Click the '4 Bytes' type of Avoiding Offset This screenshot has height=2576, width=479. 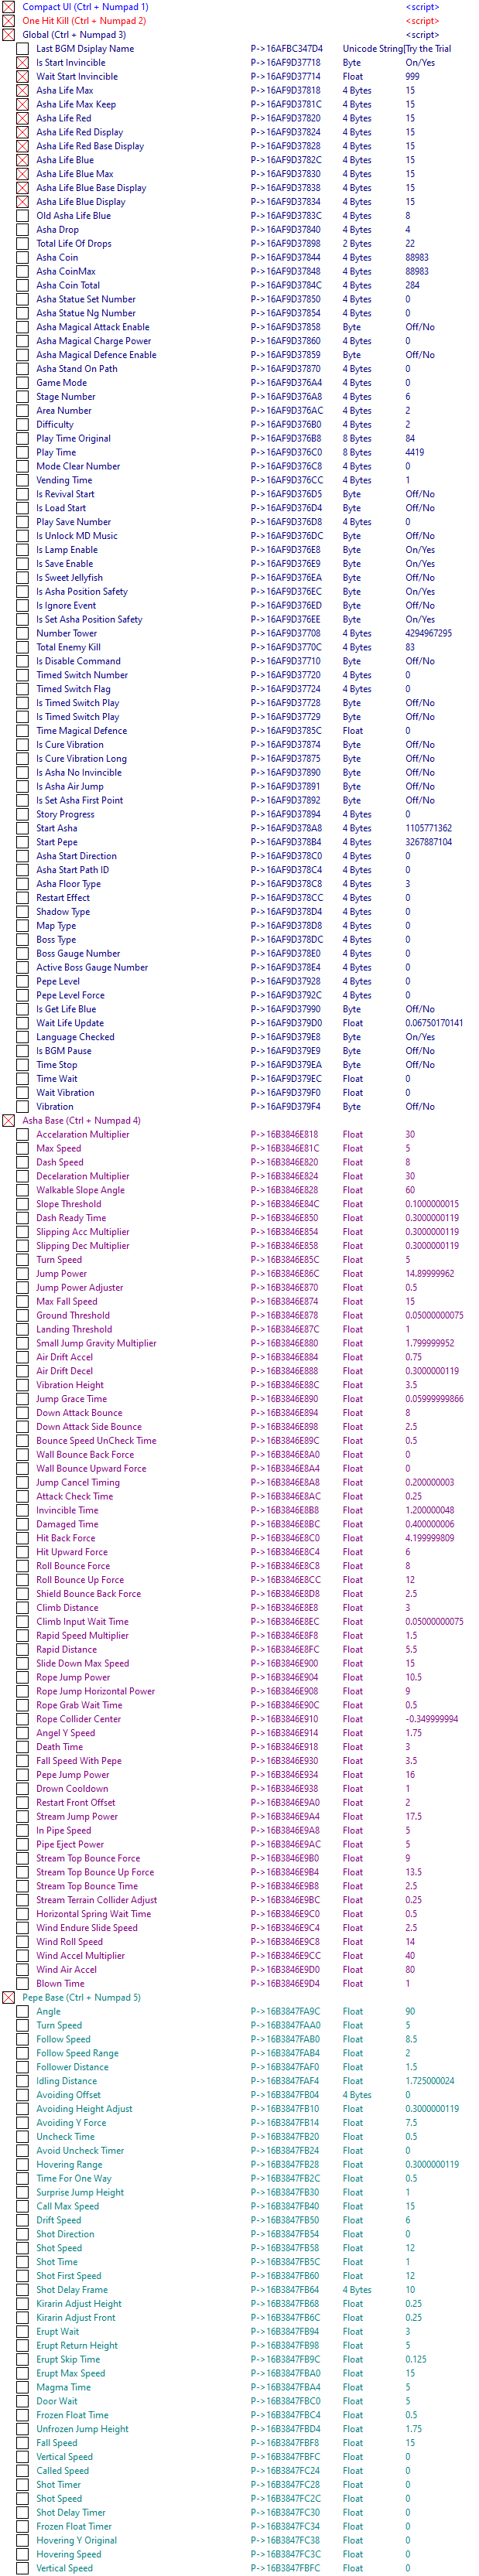click(357, 2095)
